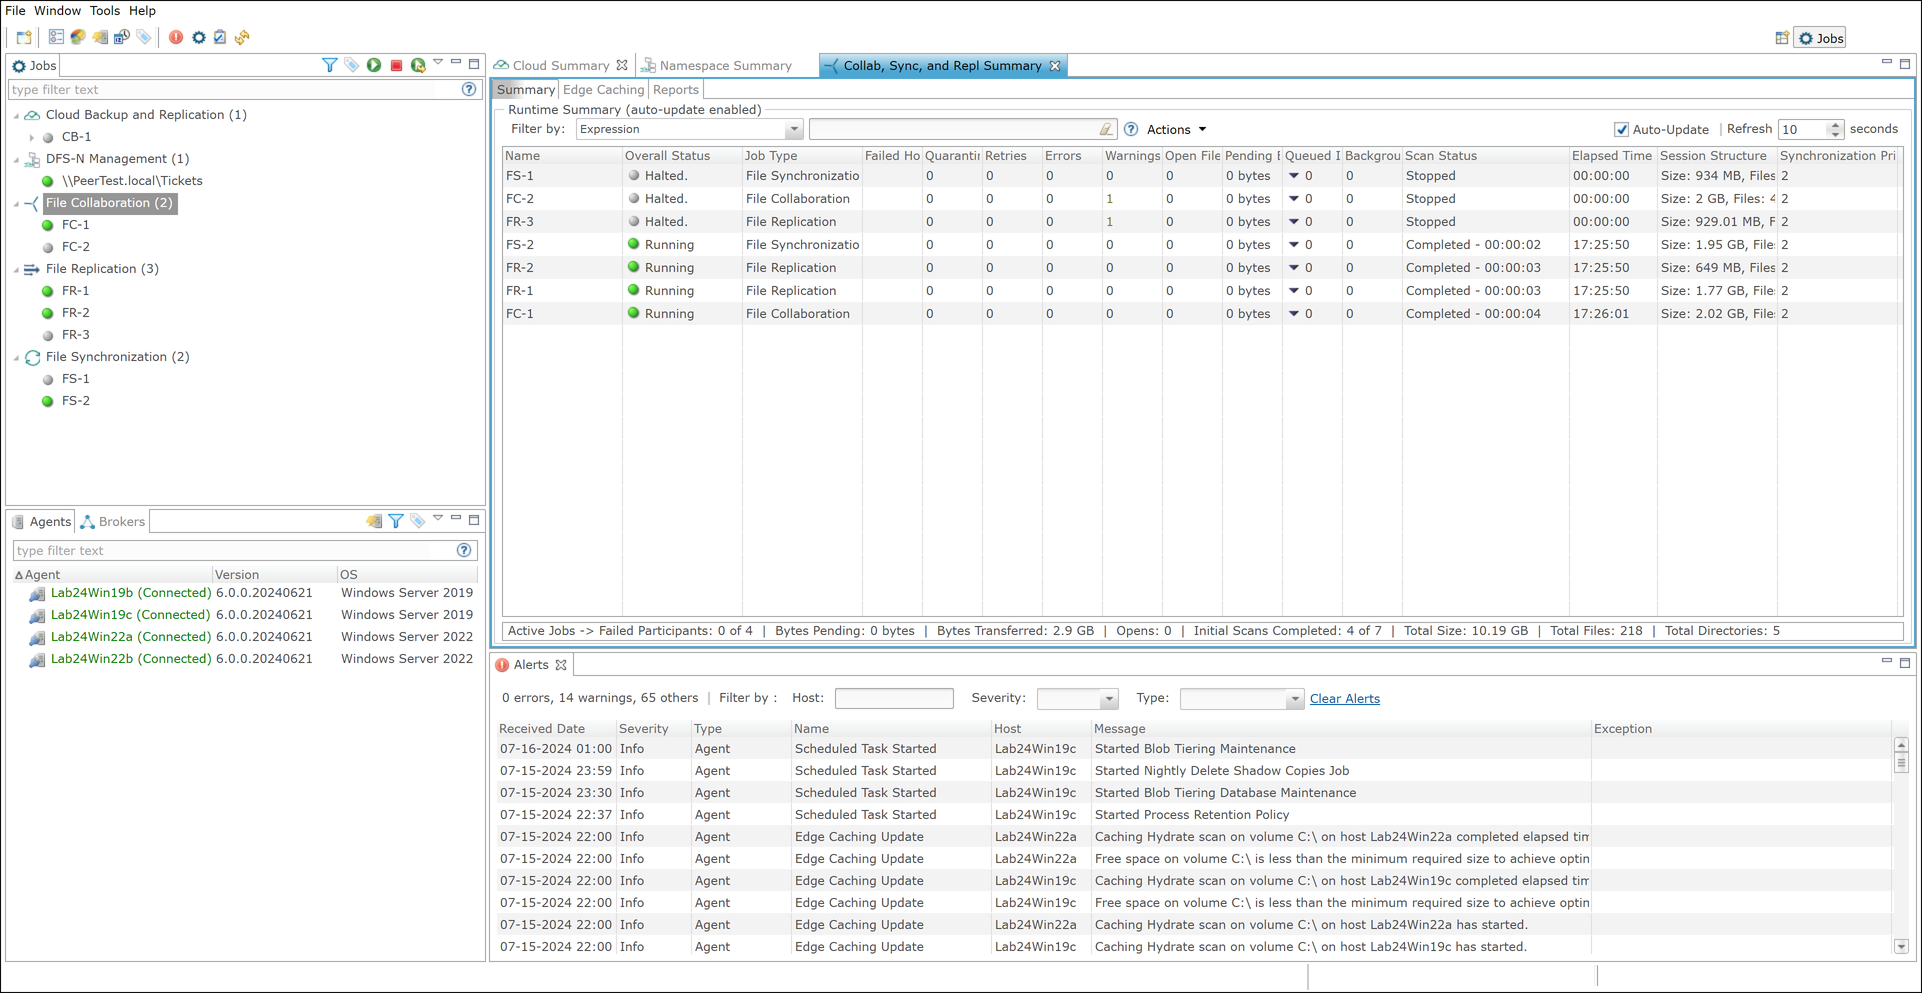Close the Collab, Sync, and Repl Summary tab
The height and width of the screenshot is (993, 1922).
tap(1054, 66)
